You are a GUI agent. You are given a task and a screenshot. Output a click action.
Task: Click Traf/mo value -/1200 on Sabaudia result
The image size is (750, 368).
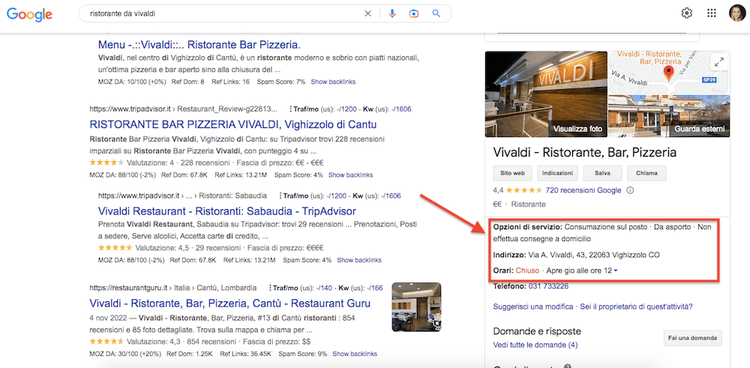tap(338, 196)
